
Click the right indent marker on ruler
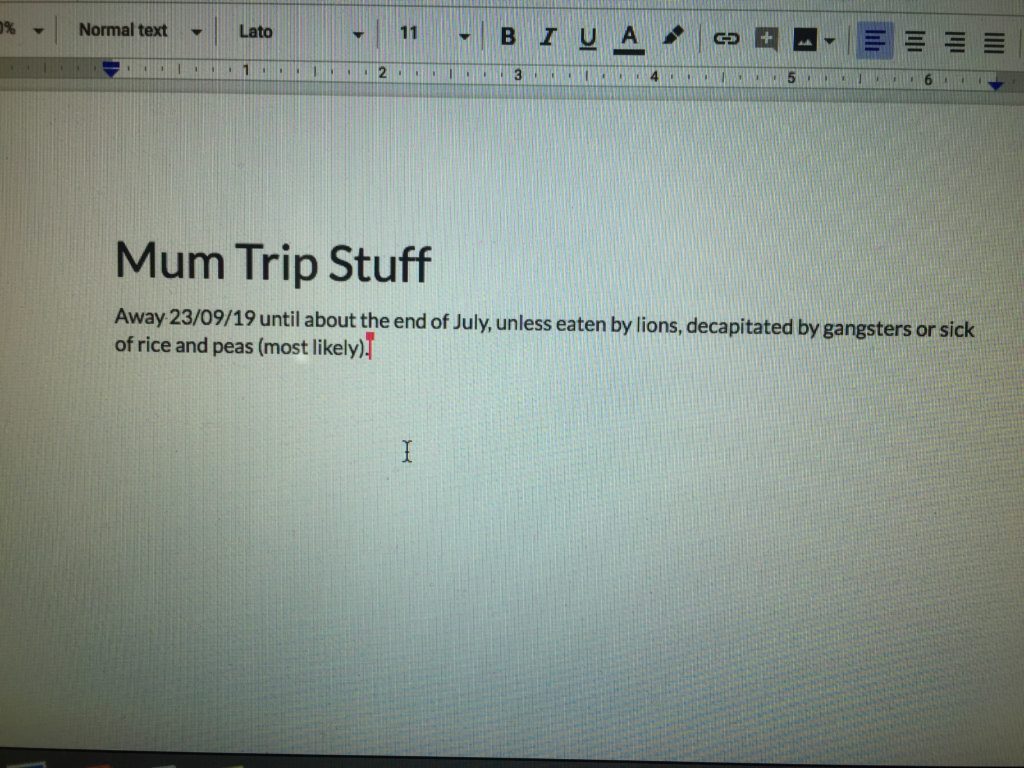click(995, 86)
